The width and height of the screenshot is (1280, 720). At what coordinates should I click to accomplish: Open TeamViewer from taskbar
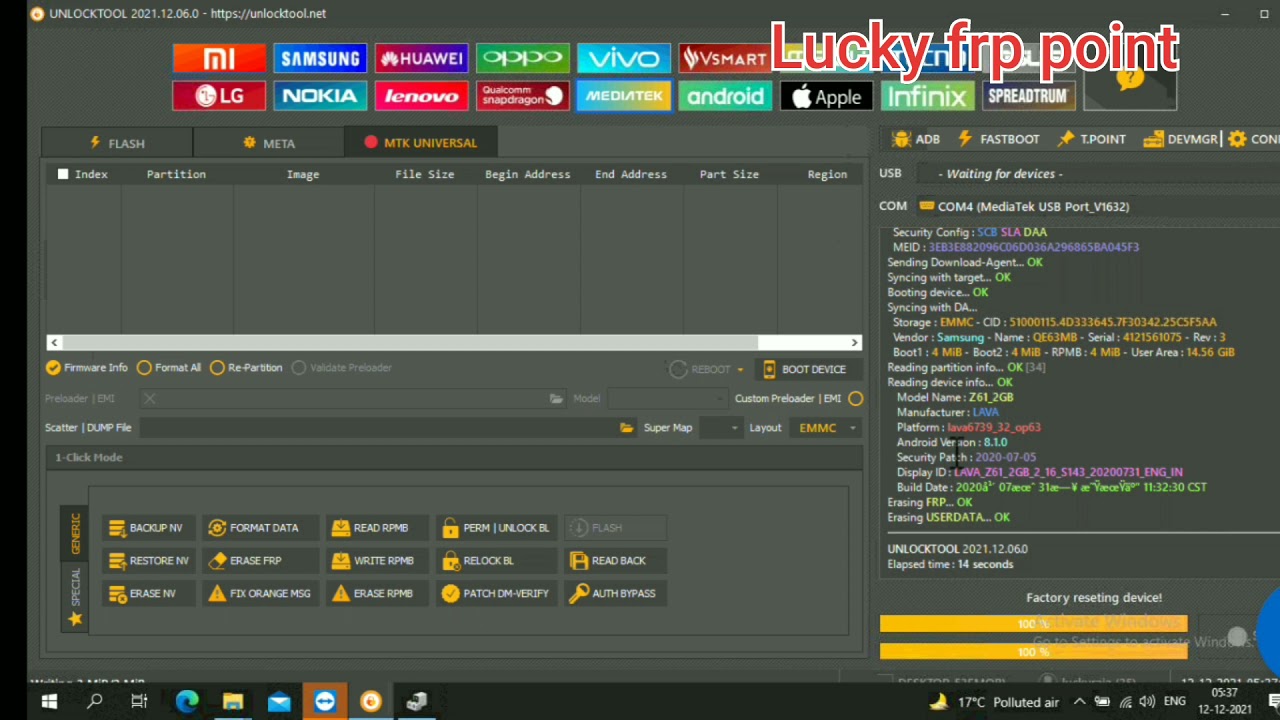(325, 702)
